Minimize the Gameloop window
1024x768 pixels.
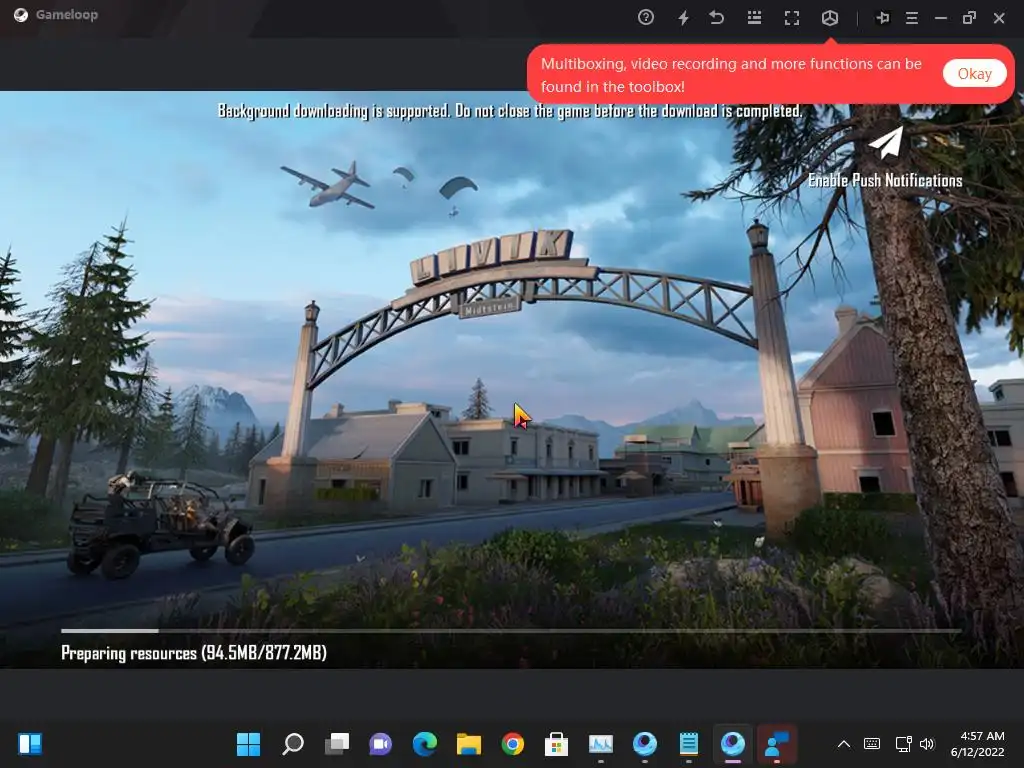[940, 18]
